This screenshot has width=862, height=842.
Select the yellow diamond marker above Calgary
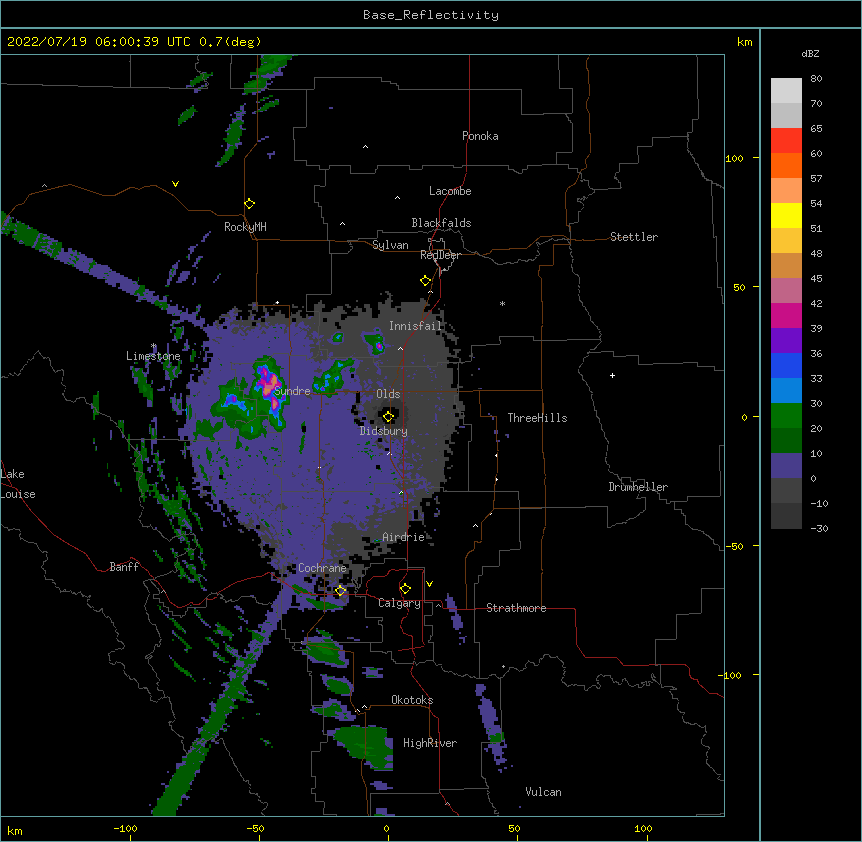[x=405, y=589]
